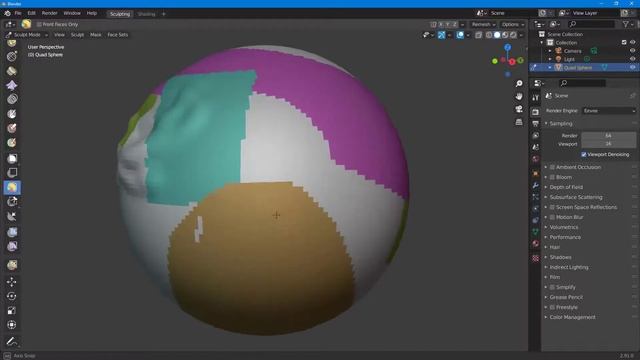
Task: Collapse the Collection tree in outliner
Action: tap(542, 42)
